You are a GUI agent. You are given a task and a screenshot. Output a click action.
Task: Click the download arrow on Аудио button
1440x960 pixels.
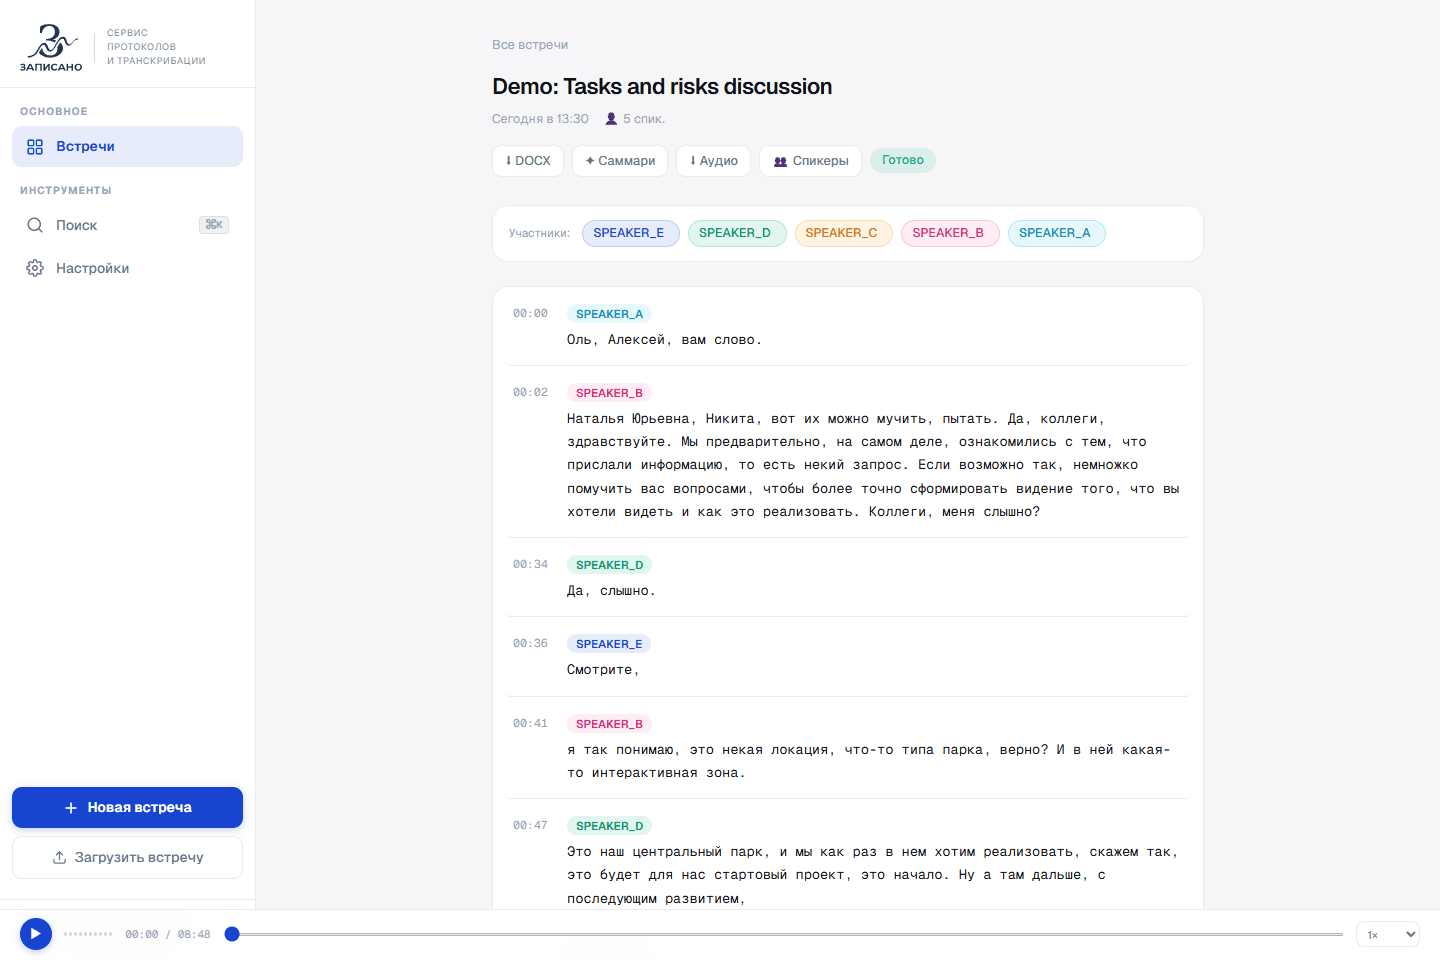pyautogui.click(x=693, y=161)
